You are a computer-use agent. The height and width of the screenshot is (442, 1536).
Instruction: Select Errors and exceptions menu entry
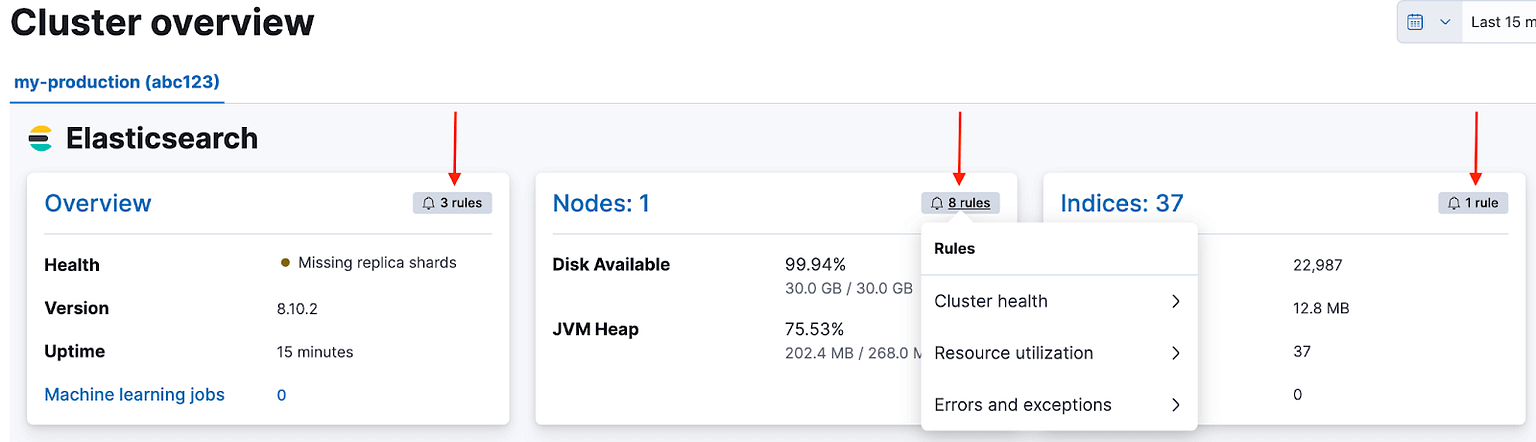1059,405
